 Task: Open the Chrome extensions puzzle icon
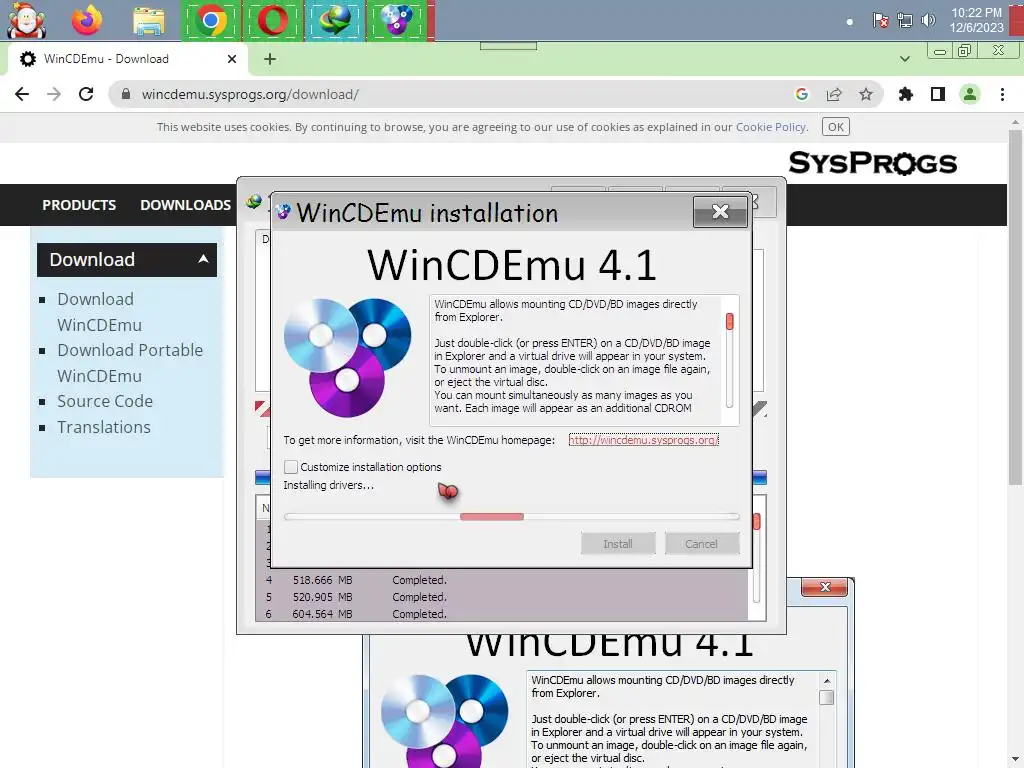coord(906,94)
